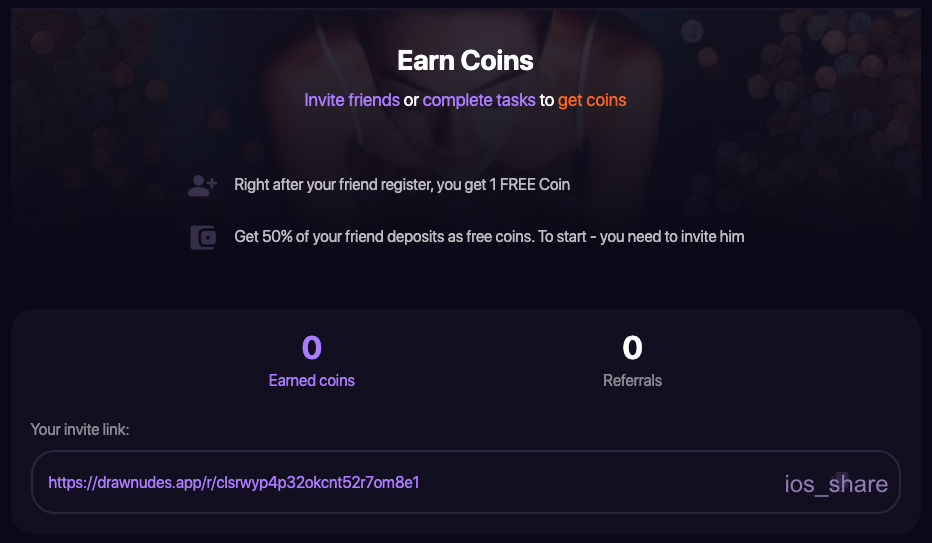This screenshot has height=543, width=932.
Task: Click the coin pile backdrop at right
Action: [x=850, y=120]
